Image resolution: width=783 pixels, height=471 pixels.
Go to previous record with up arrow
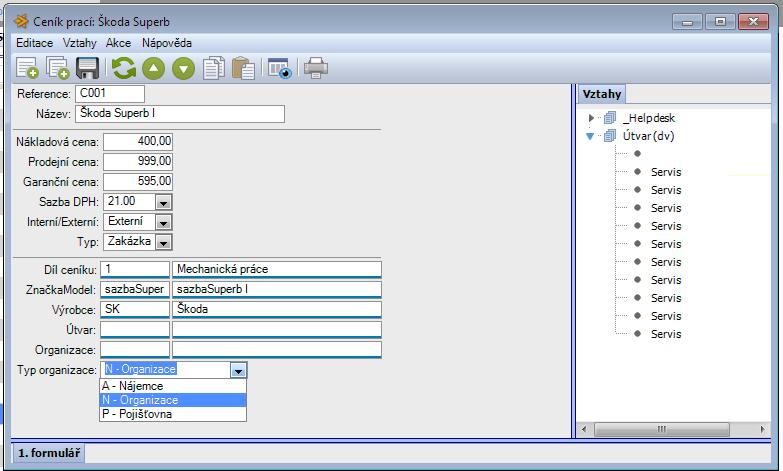[x=153, y=68]
